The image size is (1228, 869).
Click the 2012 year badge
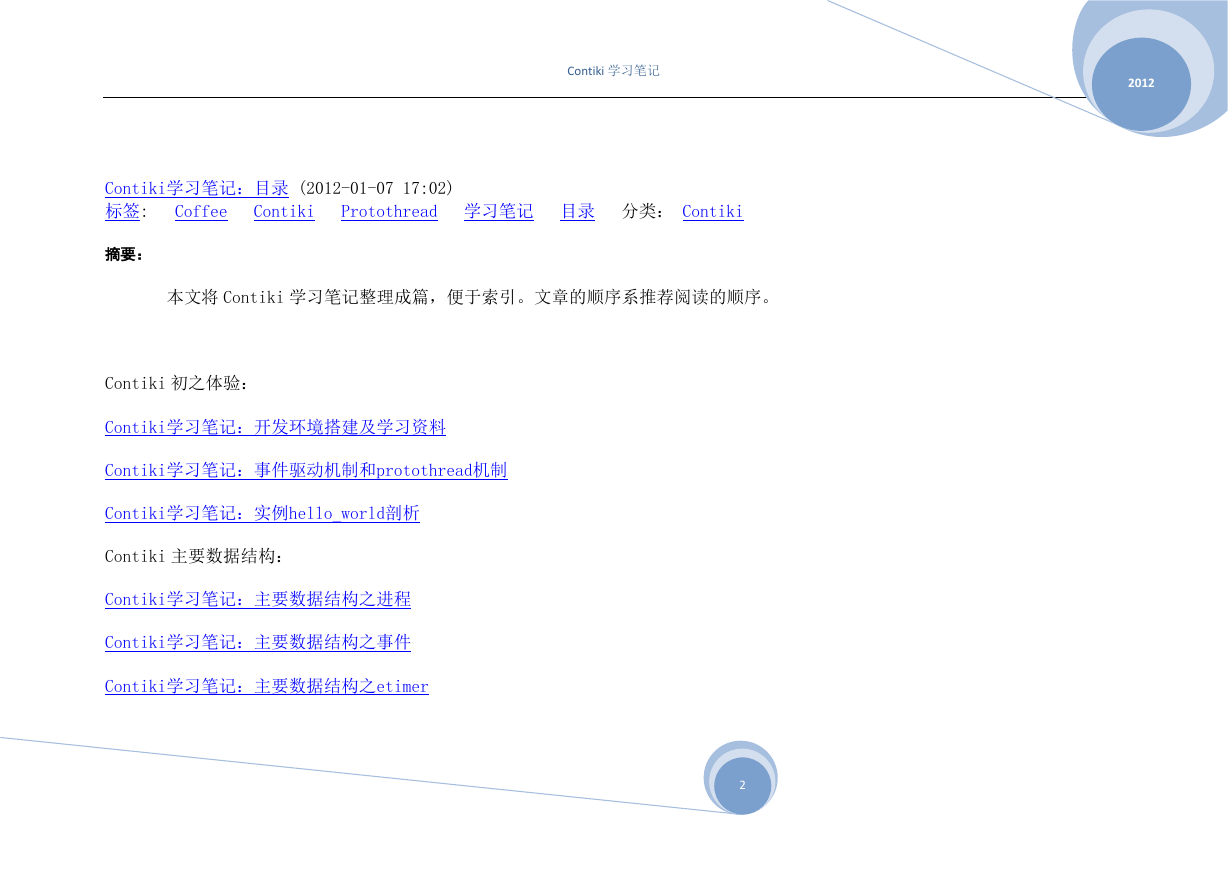pos(1141,83)
